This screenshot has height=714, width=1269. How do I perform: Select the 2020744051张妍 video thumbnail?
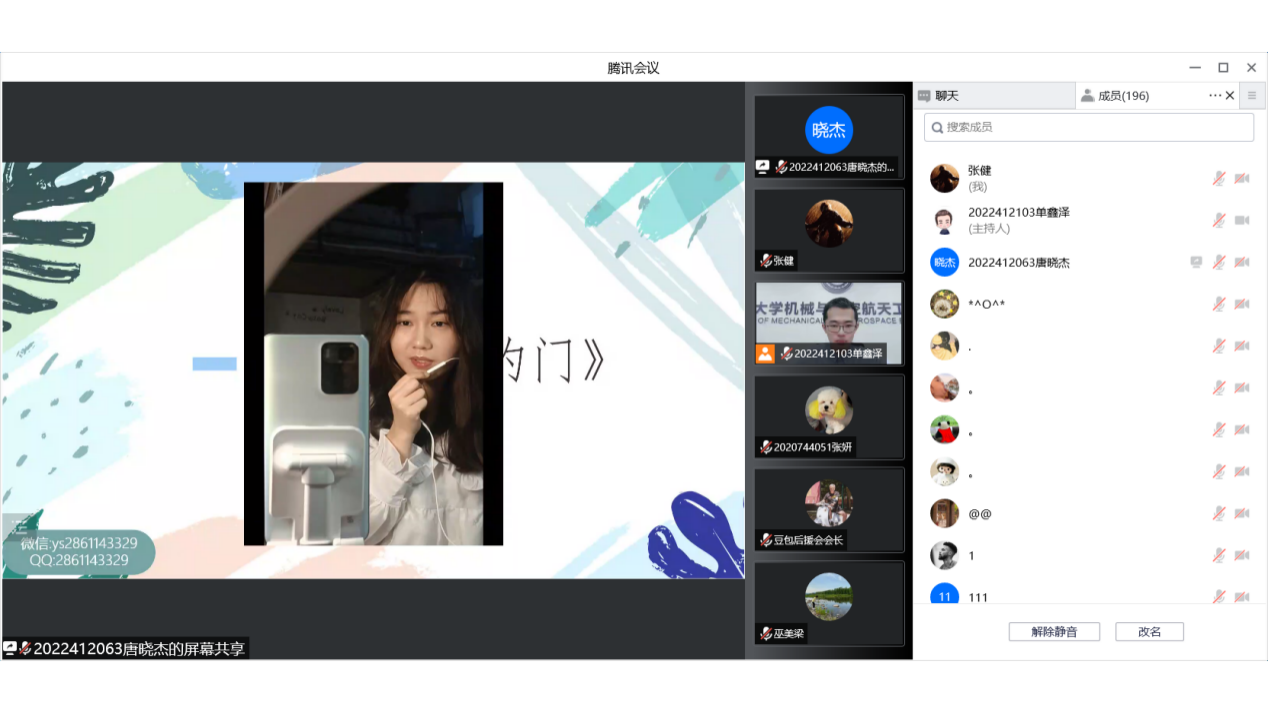click(829, 417)
